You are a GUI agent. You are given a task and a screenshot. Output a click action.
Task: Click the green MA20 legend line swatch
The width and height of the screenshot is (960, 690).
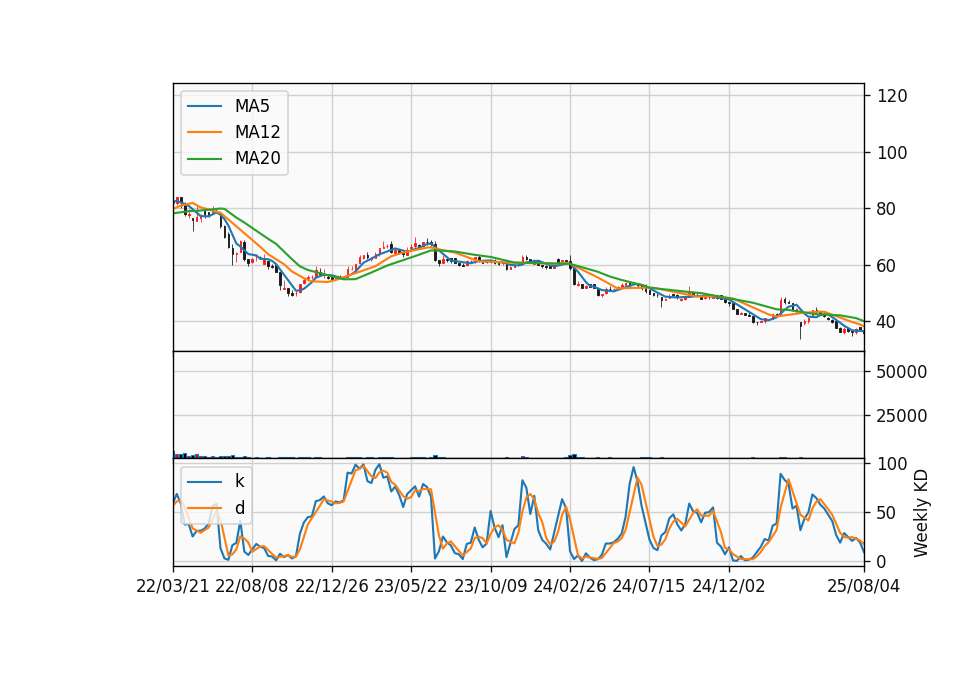tap(204, 158)
